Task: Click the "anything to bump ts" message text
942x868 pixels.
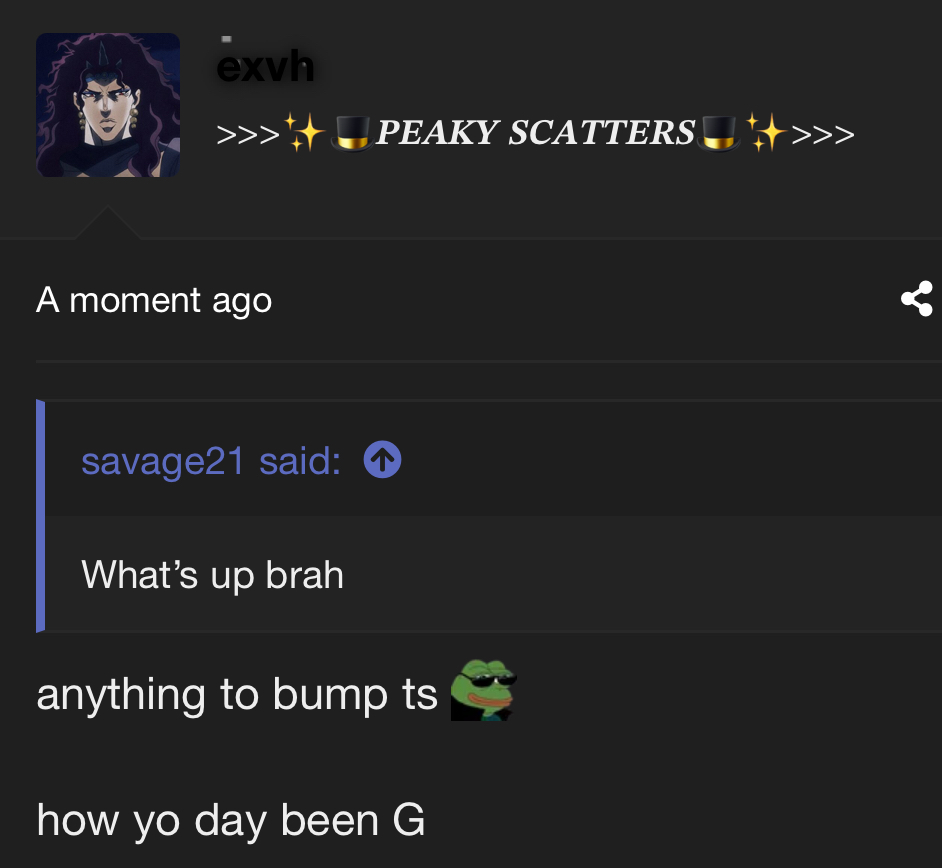Action: [237, 694]
